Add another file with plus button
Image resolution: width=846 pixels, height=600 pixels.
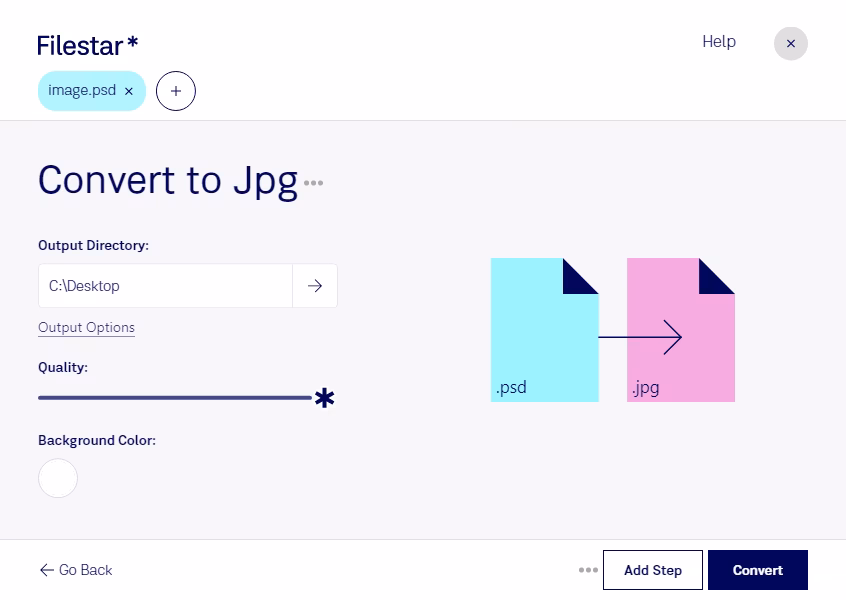176,91
